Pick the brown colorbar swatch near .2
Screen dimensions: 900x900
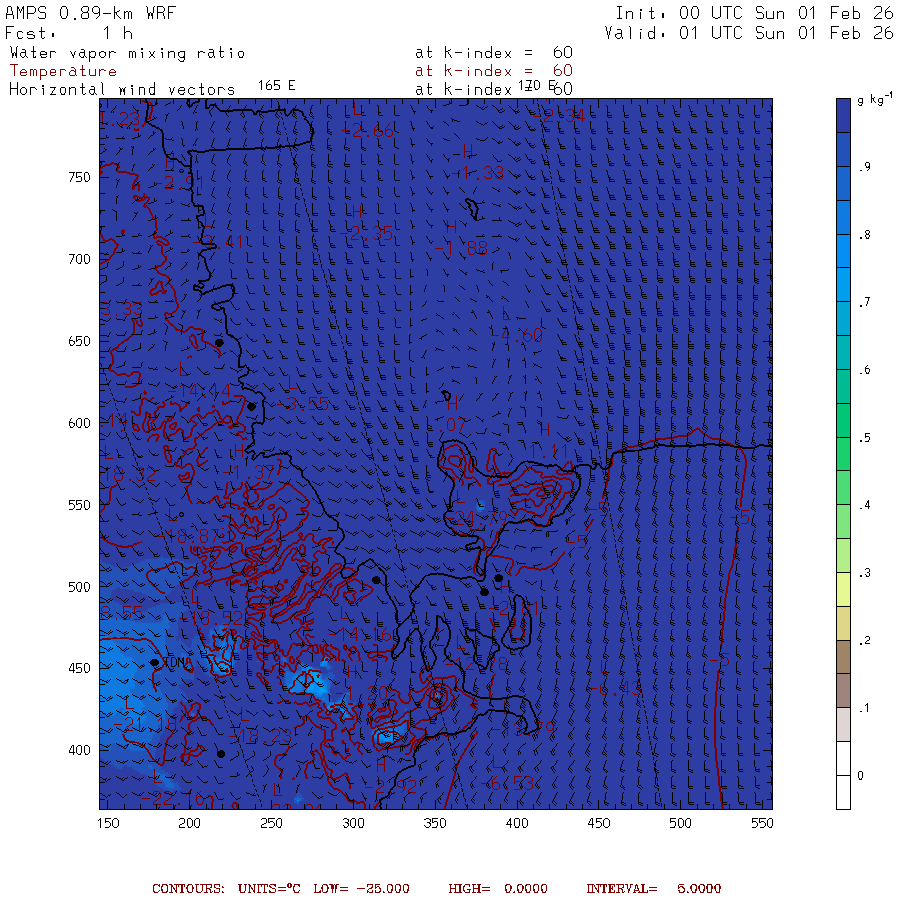(x=843, y=657)
